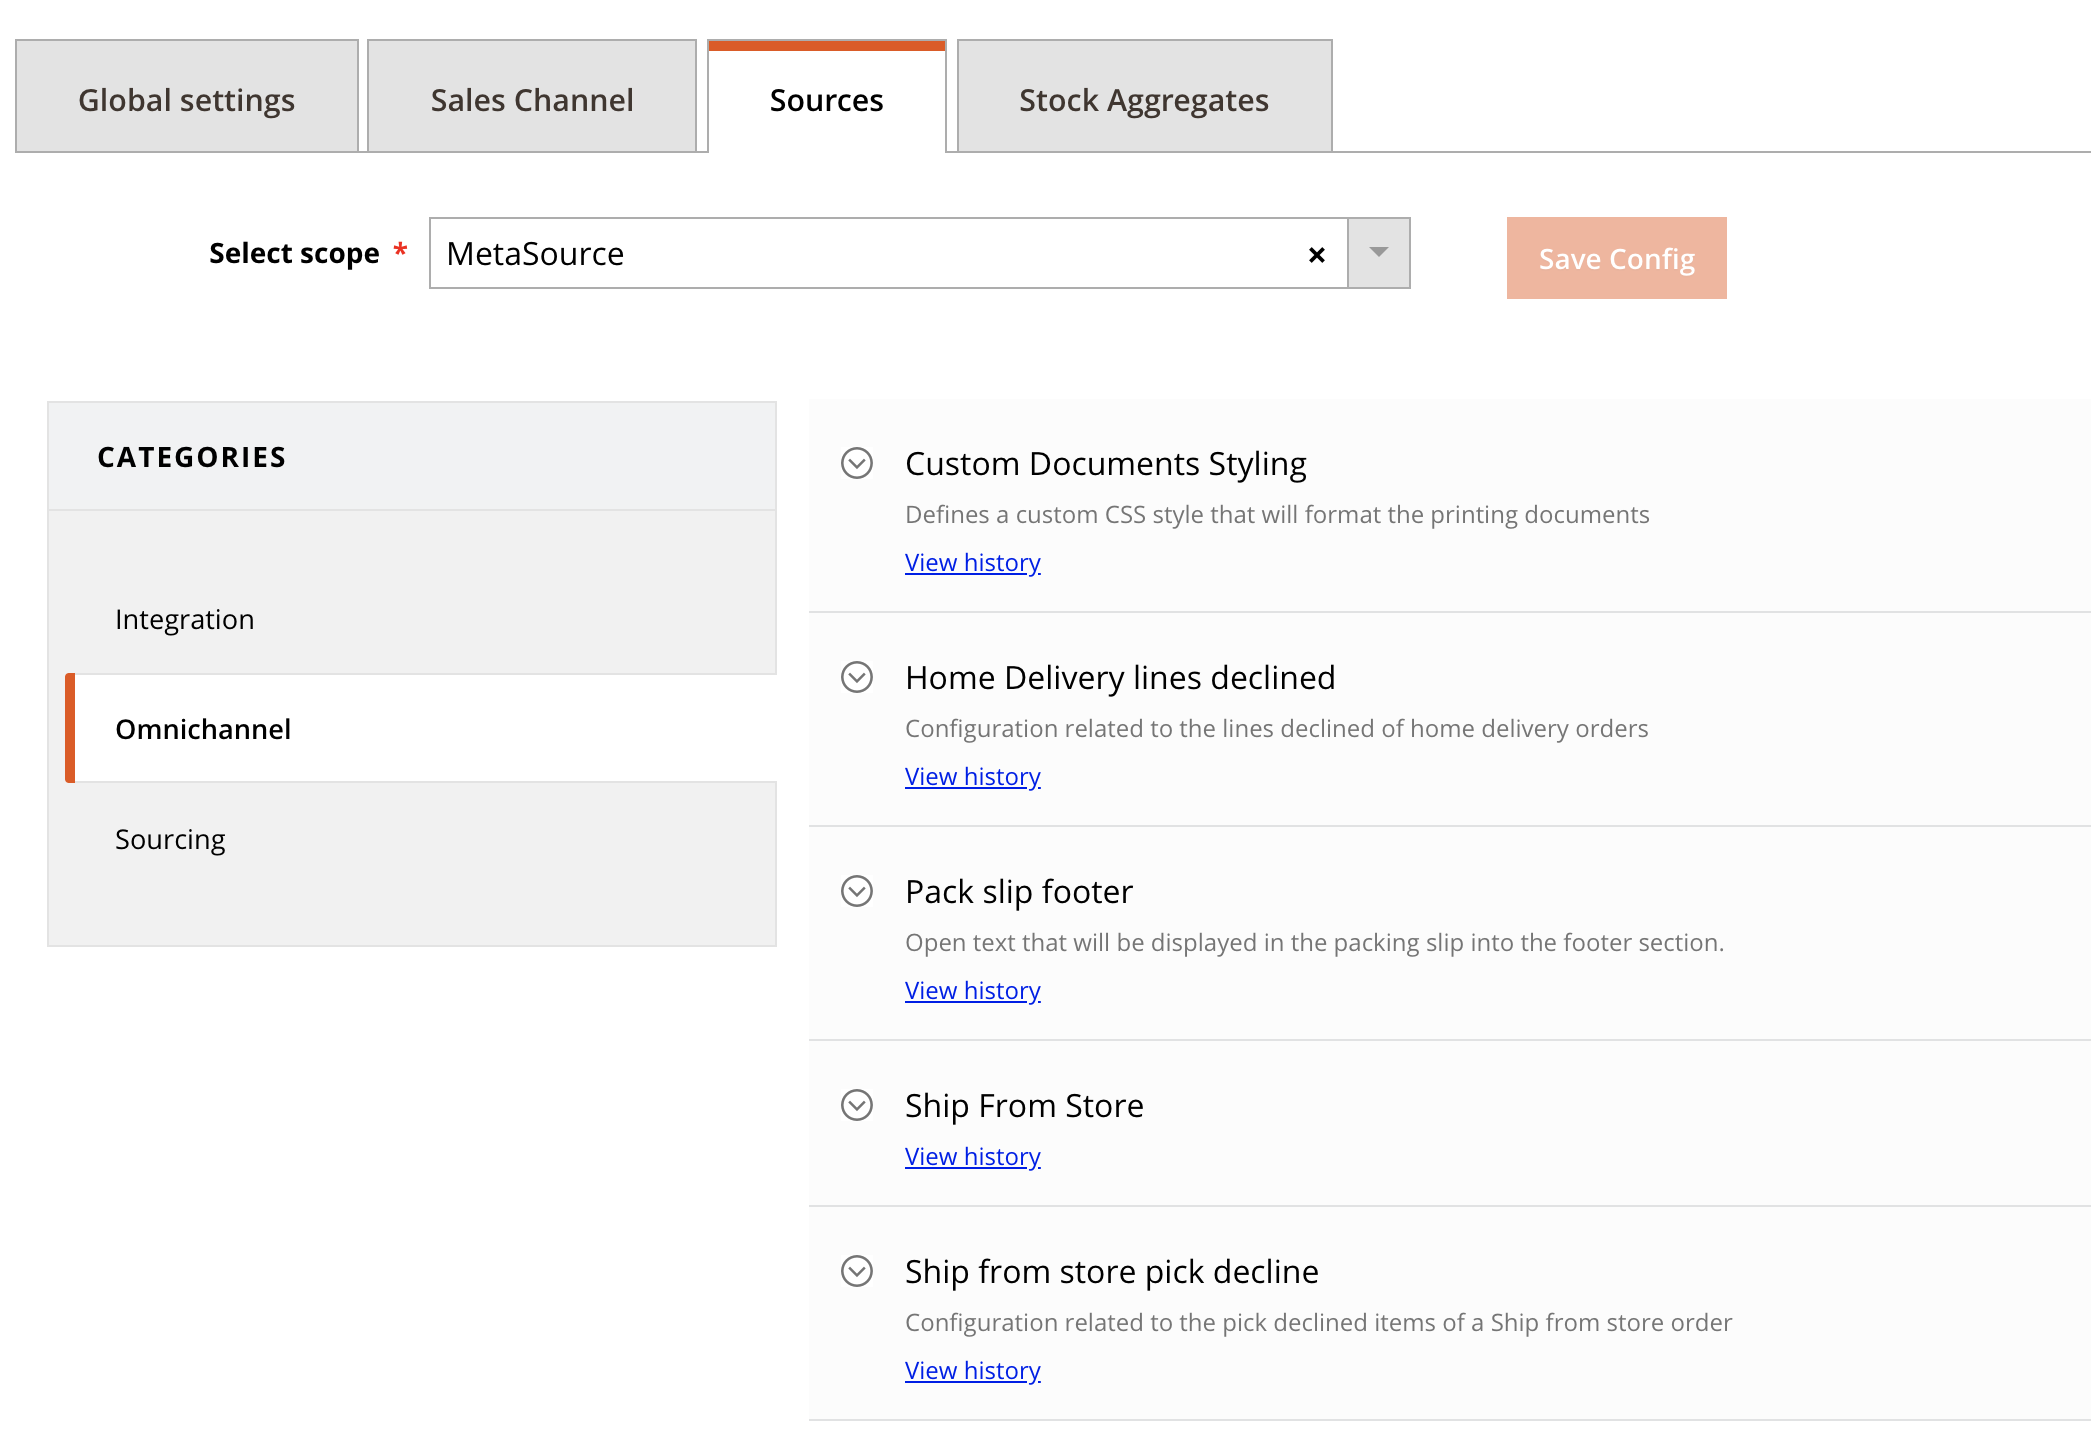Click the Ship from store pick decline heading
Image resolution: width=2091 pixels, height=1455 pixels.
point(1112,1271)
